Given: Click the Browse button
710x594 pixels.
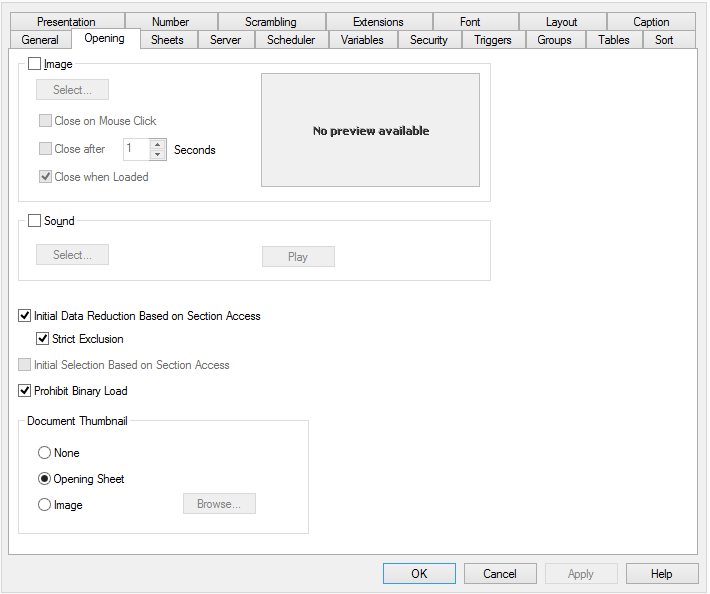Looking at the screenshot, I should (219, 503).
